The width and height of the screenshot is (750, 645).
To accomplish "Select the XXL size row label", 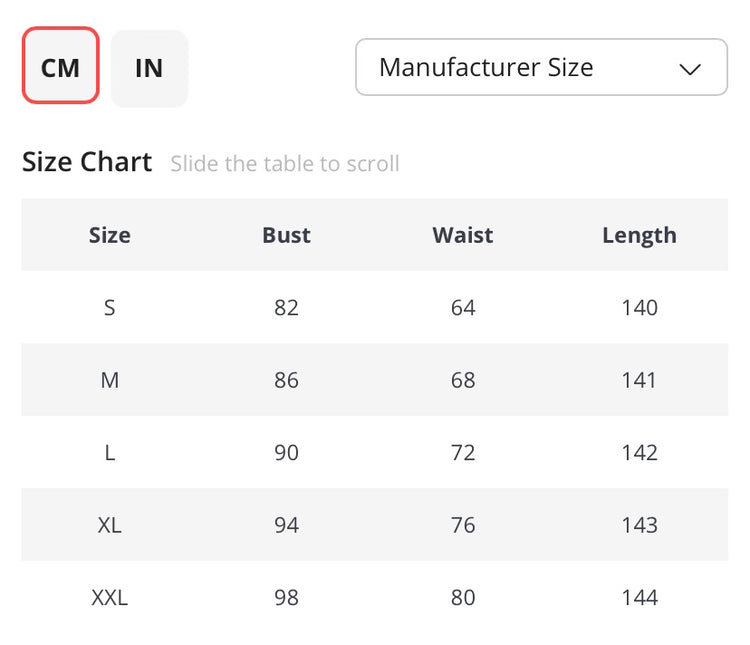I will (x=110, y=598).
